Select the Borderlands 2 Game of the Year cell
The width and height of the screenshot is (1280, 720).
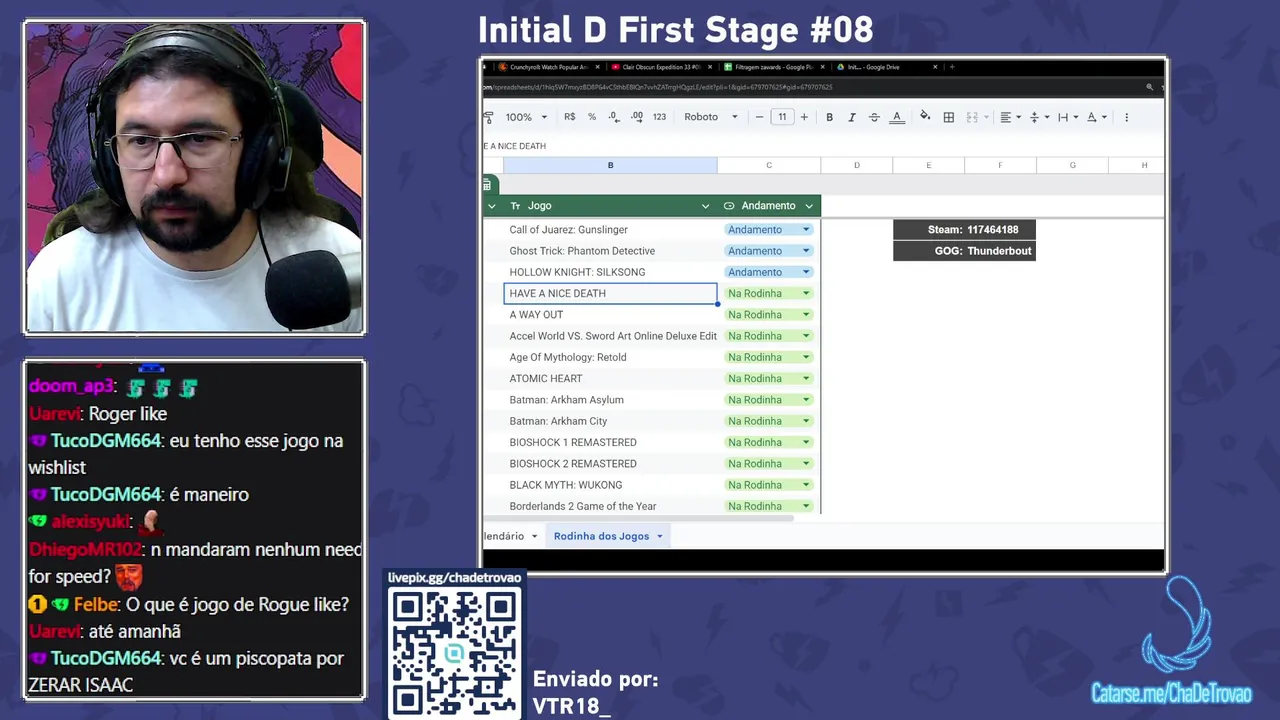610,506
